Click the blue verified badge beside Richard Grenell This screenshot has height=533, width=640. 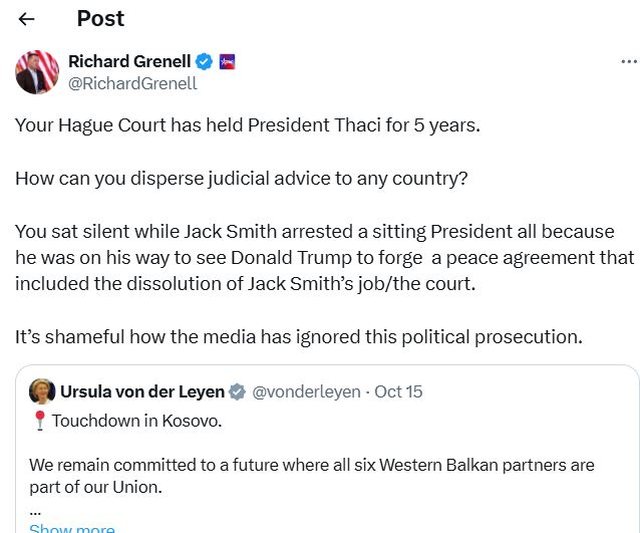coord(203,62)
